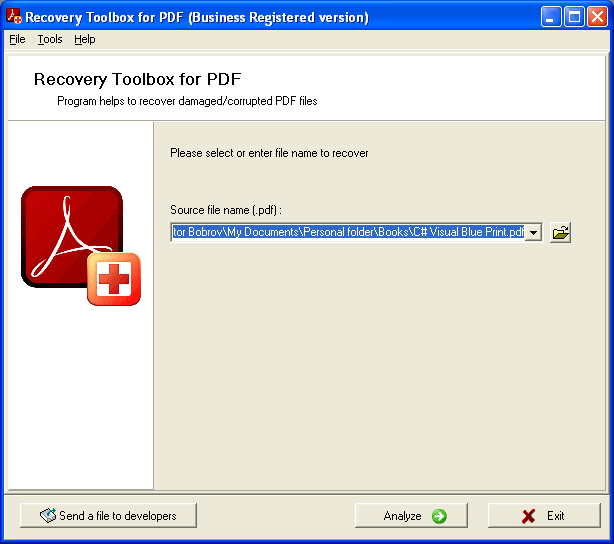
Task: Click the green arrow icon on Analyze
Action: 438,516
